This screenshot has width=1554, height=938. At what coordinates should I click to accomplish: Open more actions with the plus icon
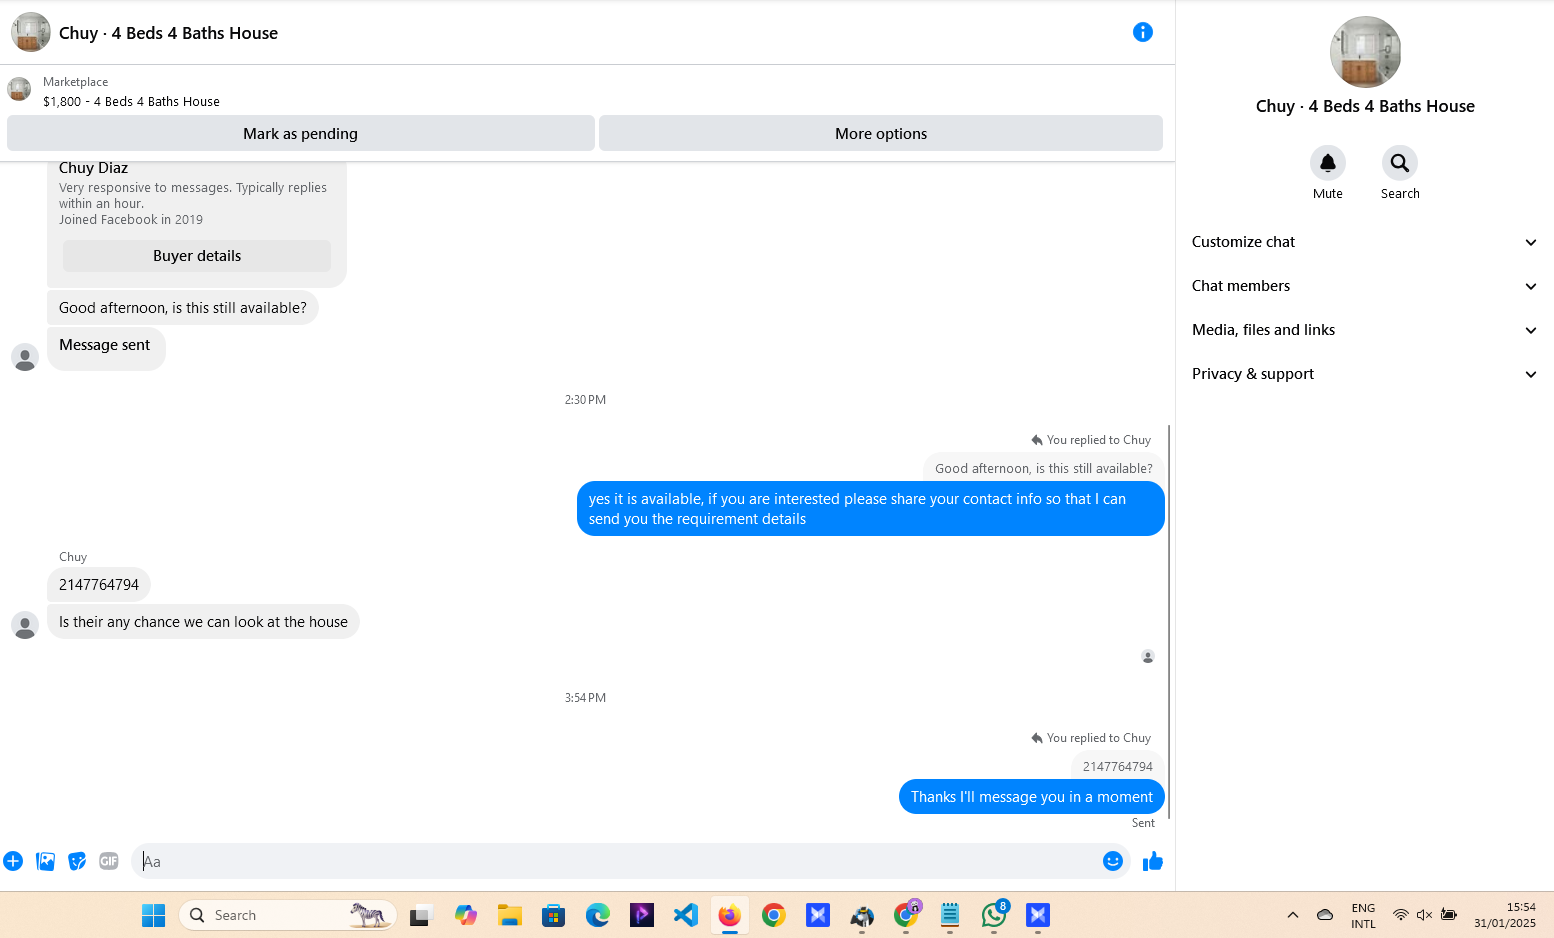click(13, 861)
